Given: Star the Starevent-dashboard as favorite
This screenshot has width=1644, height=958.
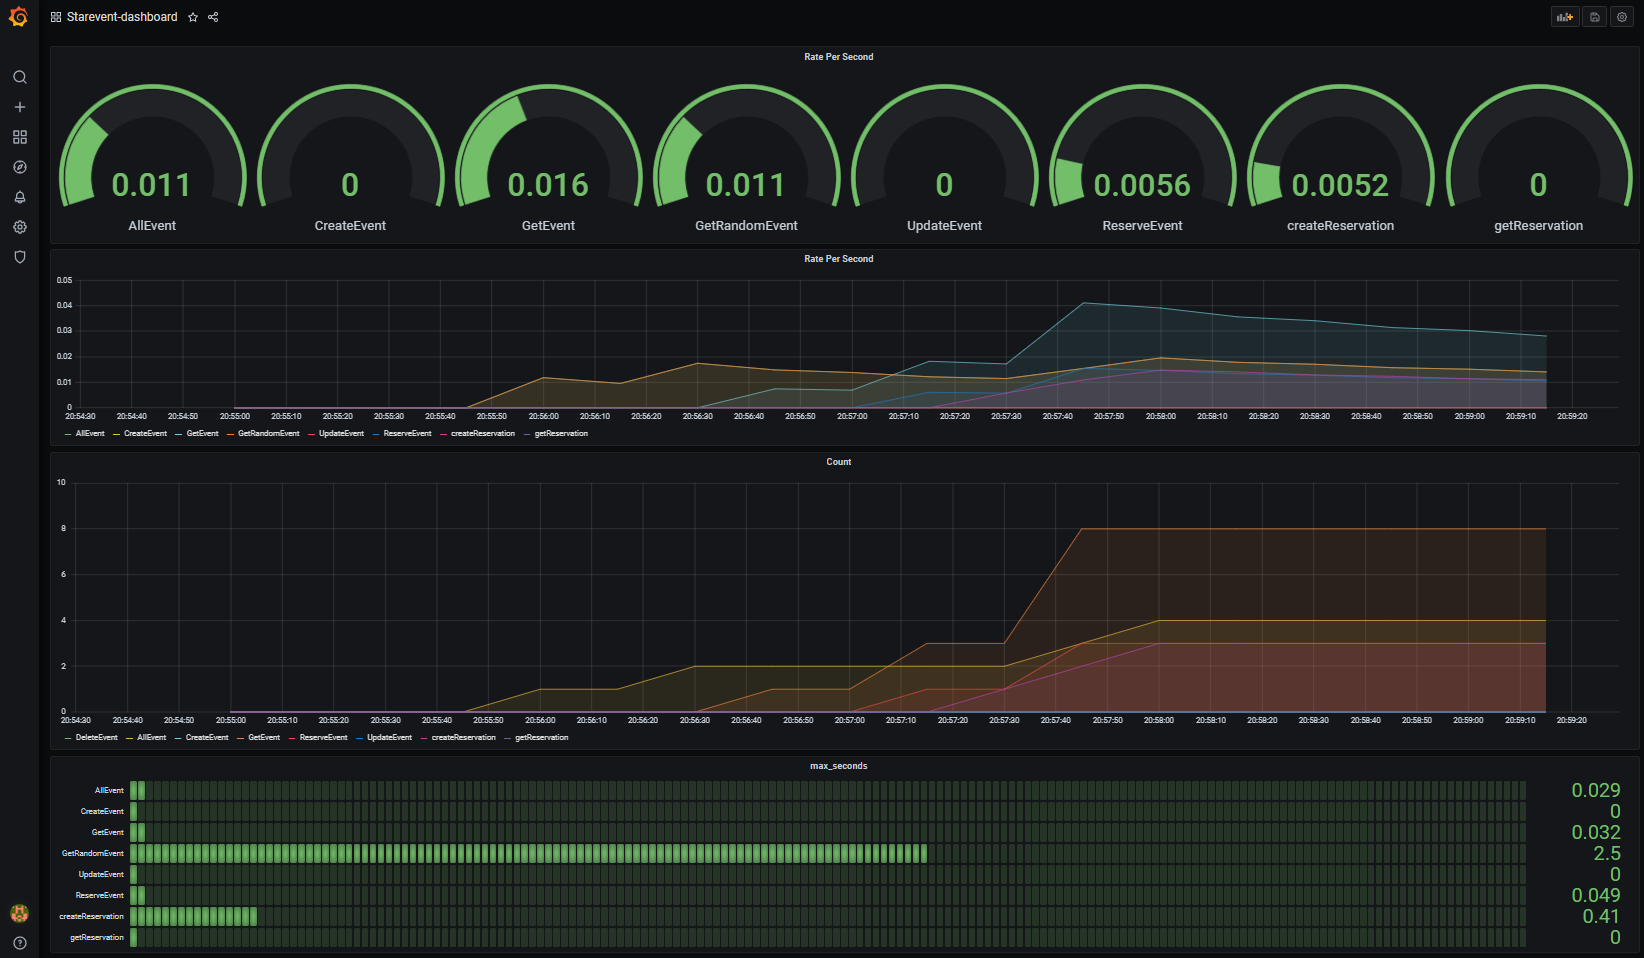Looking at the screenshot, I should pos(193,17).
